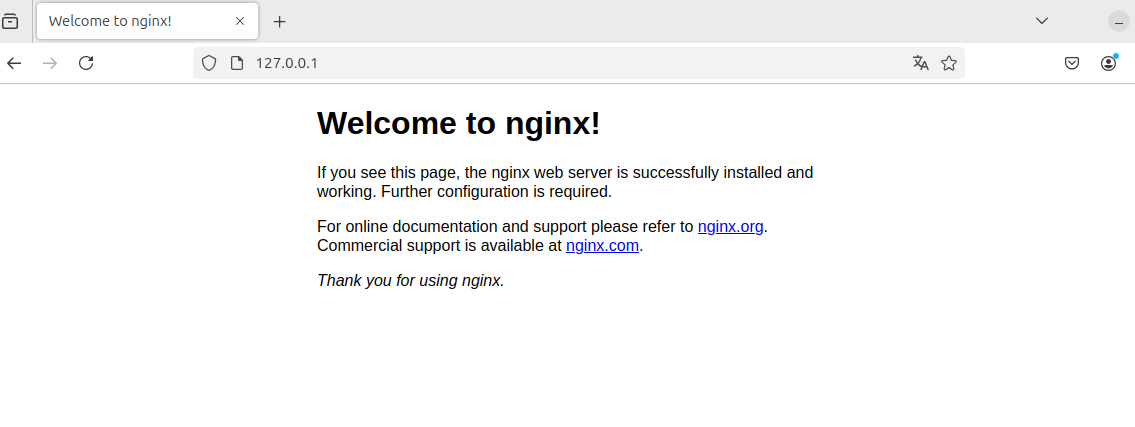Open the Firefox account menu
This screenshot has width=1135, height=427.
coord(1108,63)
